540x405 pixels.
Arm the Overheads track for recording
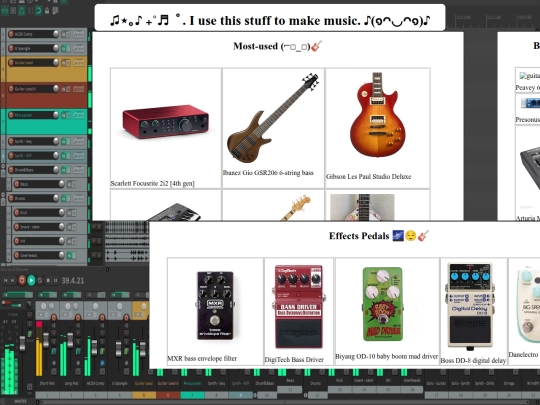coord(17,256)
